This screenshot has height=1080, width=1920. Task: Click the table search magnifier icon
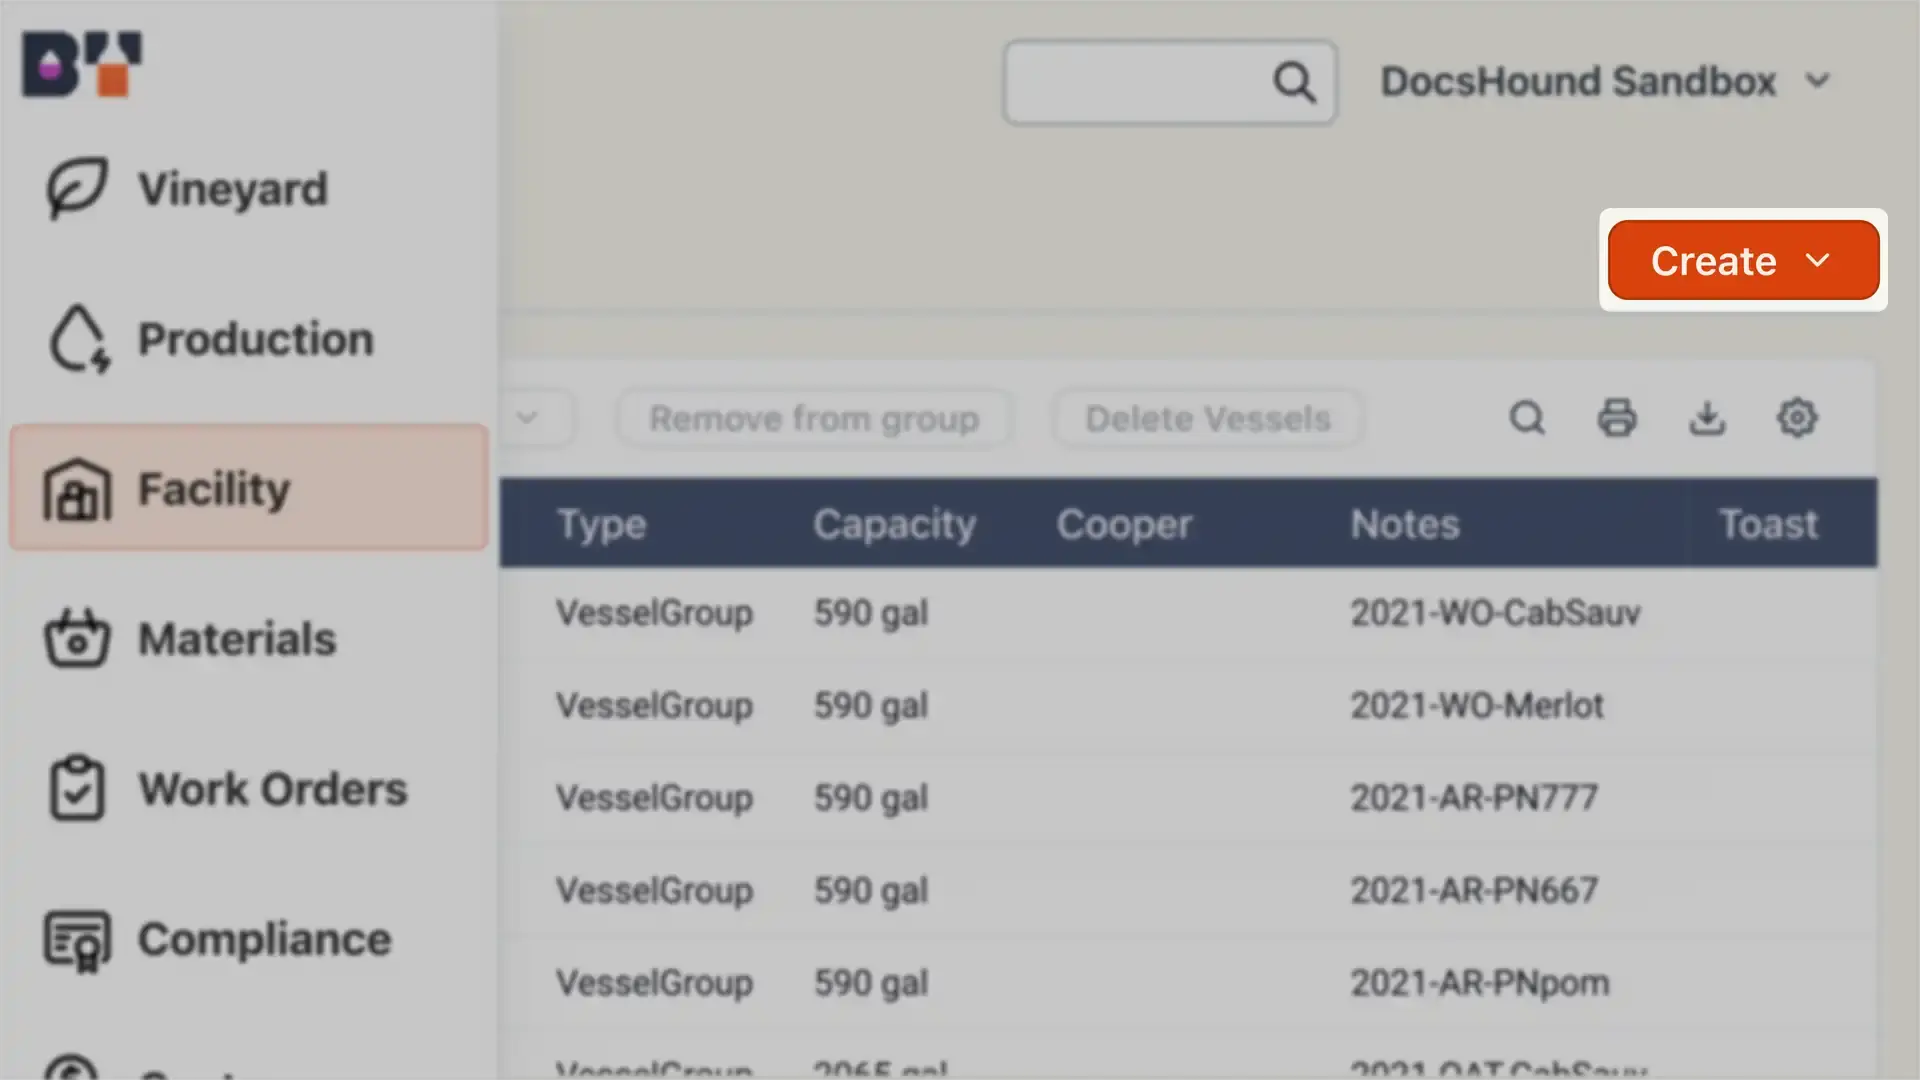click(1527, 418)
